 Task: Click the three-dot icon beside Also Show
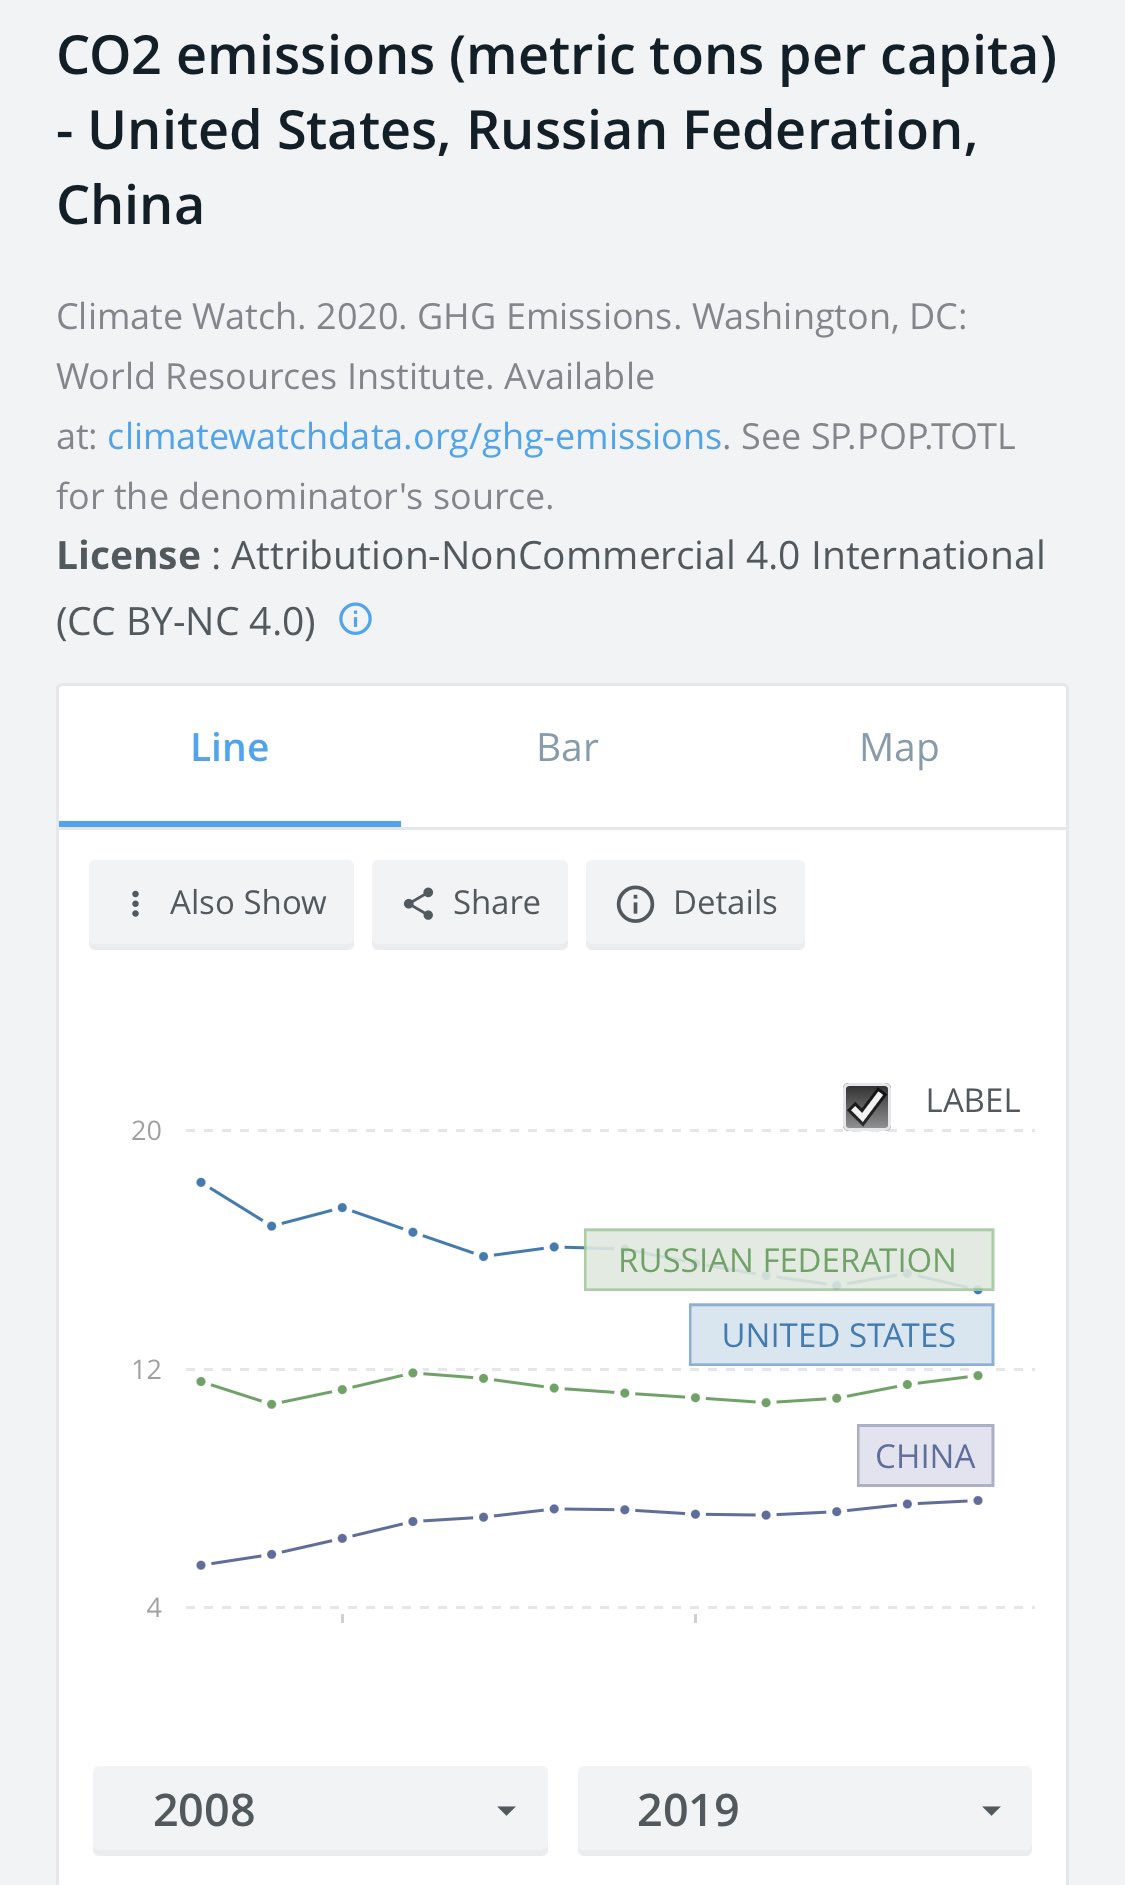135,903
